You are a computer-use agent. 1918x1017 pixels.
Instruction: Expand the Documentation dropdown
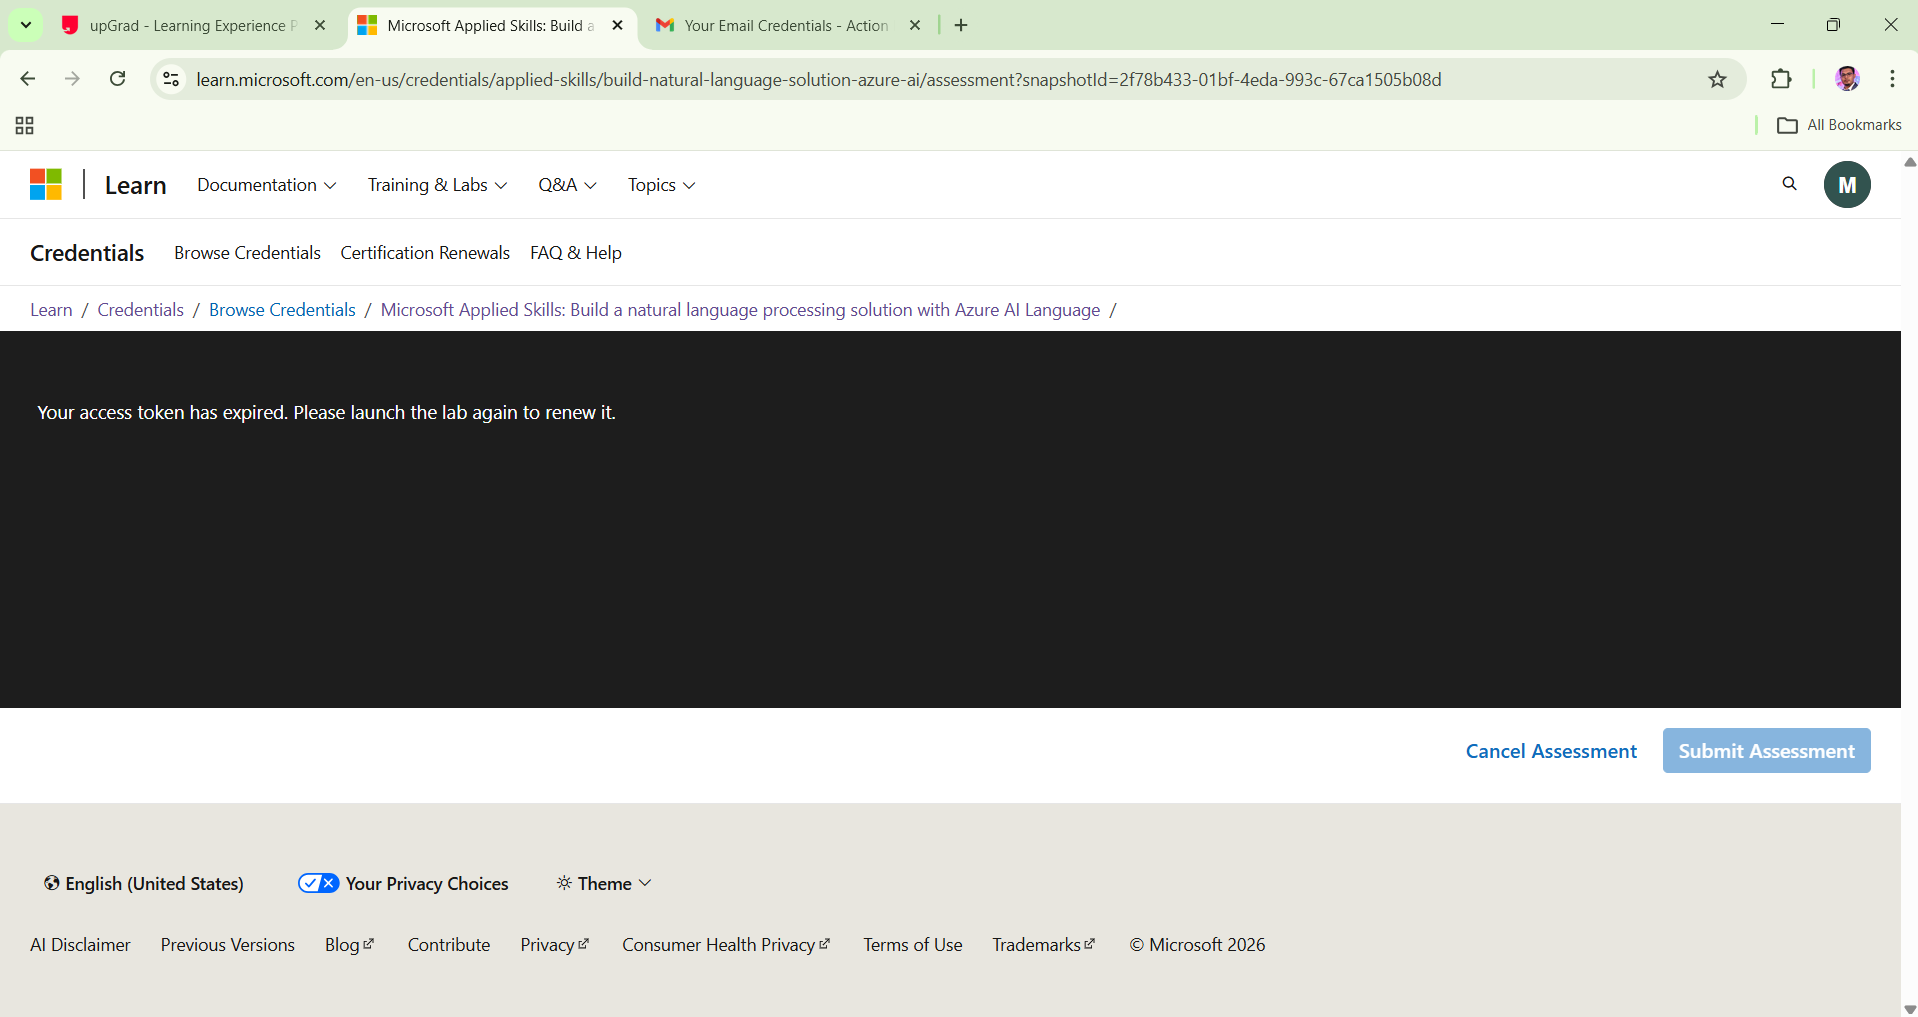click(x=267, y=185)
